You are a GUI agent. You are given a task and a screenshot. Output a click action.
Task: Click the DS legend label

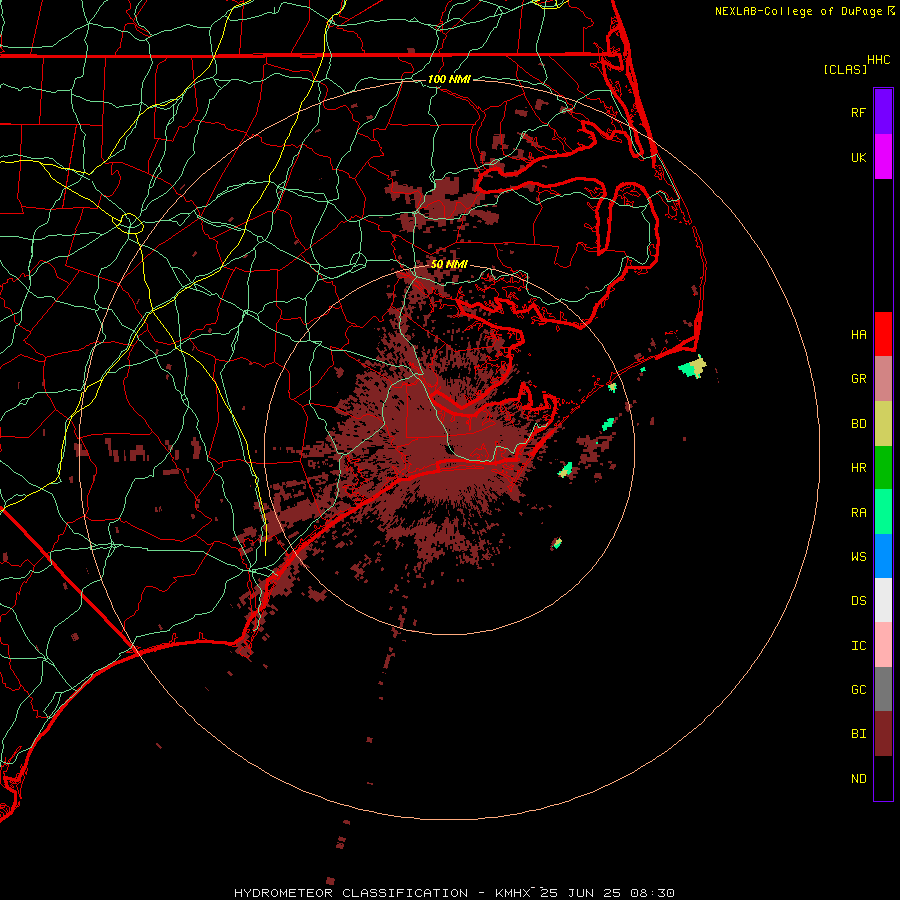coord(858,601)
